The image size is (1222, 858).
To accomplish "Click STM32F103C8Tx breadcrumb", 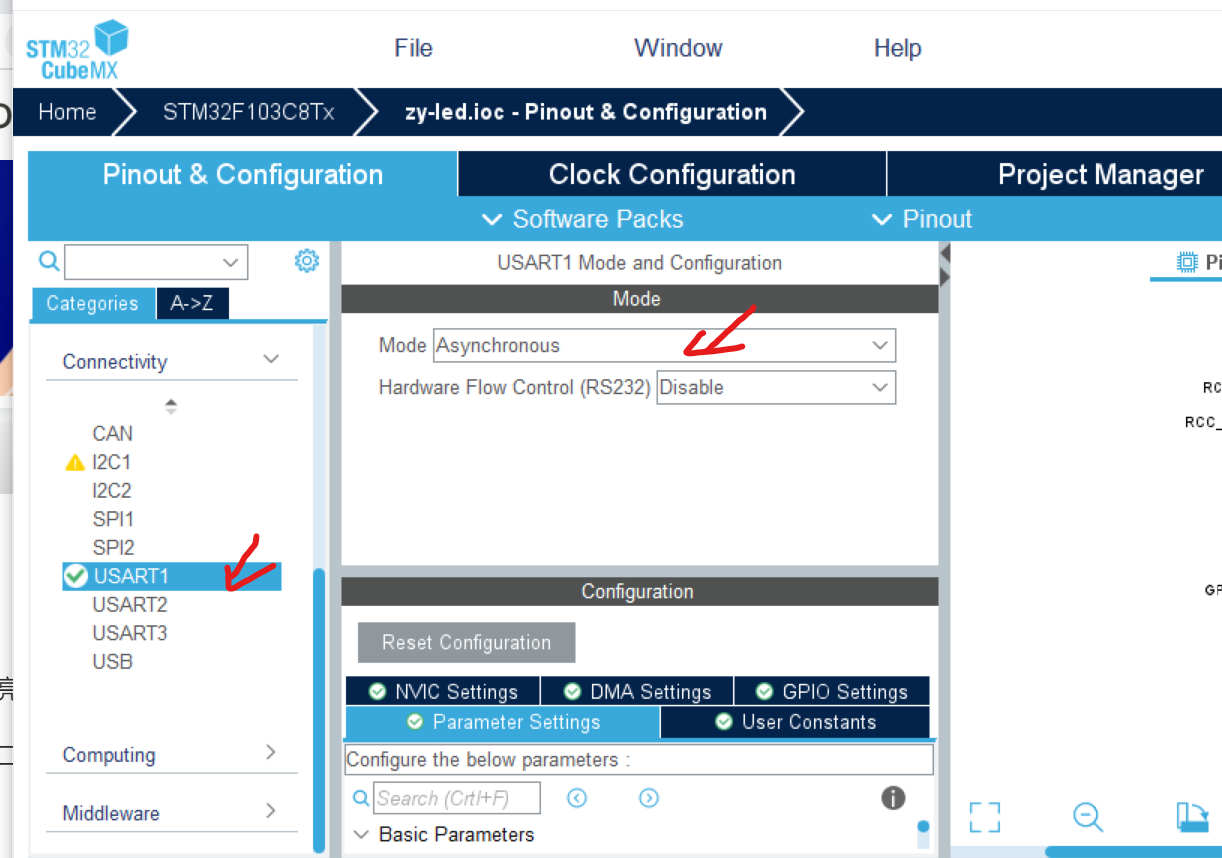I will pyautogui.click(x=248, y=112).
